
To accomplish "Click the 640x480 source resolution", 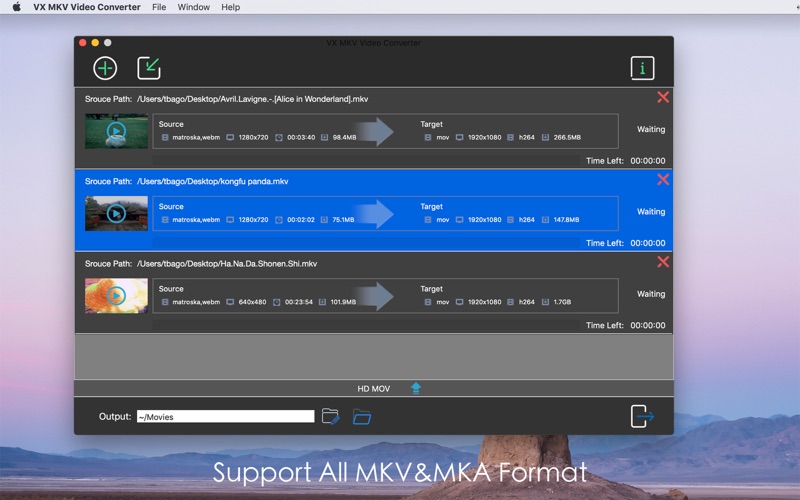I will tap(252, 302).
